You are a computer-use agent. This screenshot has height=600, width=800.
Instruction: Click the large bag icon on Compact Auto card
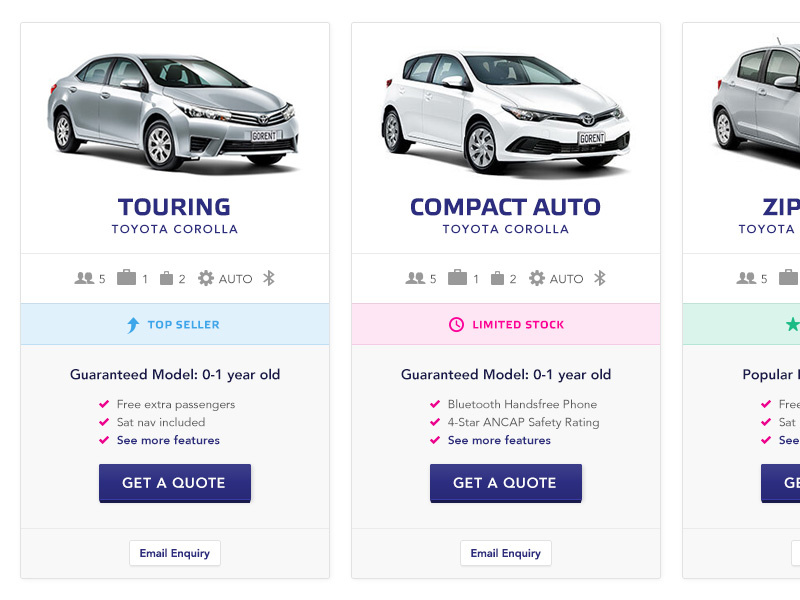pos(455,278)
